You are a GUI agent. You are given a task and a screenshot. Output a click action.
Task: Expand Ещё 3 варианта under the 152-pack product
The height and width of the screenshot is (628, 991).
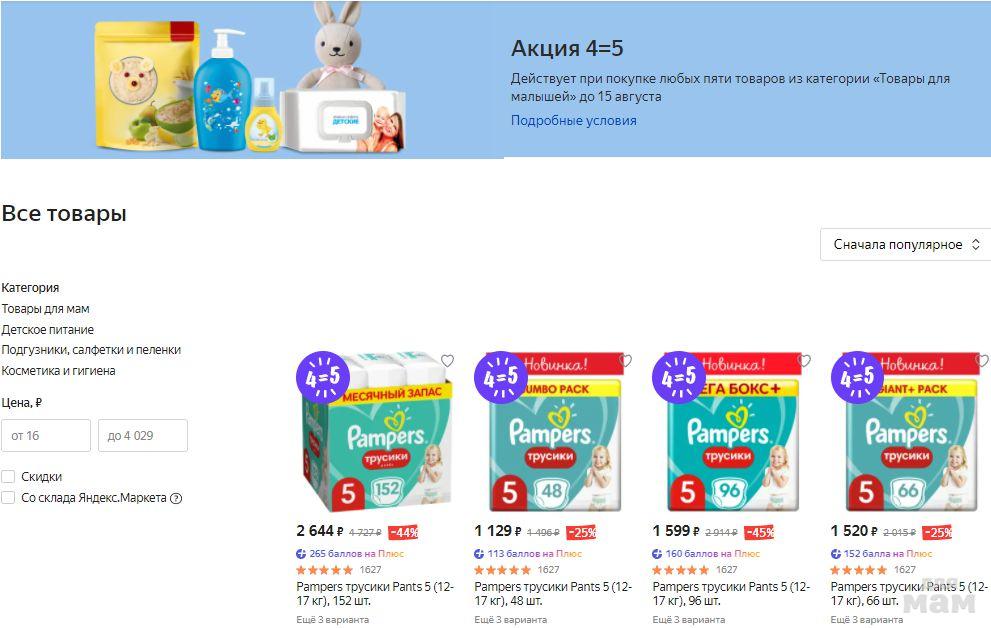click(x=332, y=620)
